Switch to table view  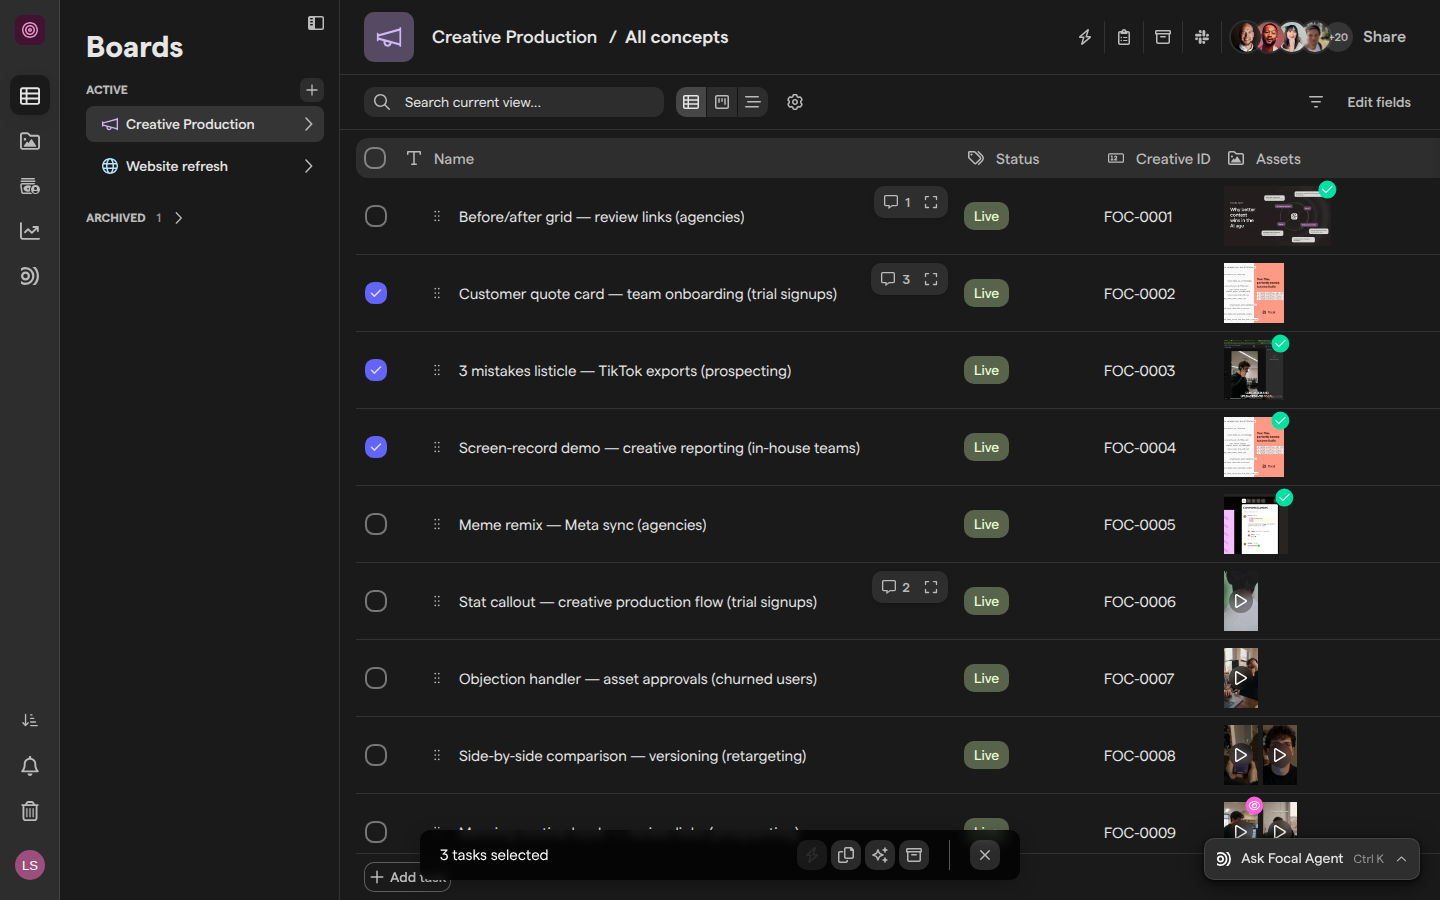click(691, 102)
